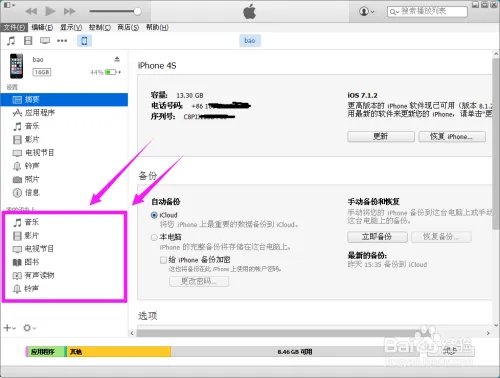
Task: Click the Play button
Action: point(50,11)
